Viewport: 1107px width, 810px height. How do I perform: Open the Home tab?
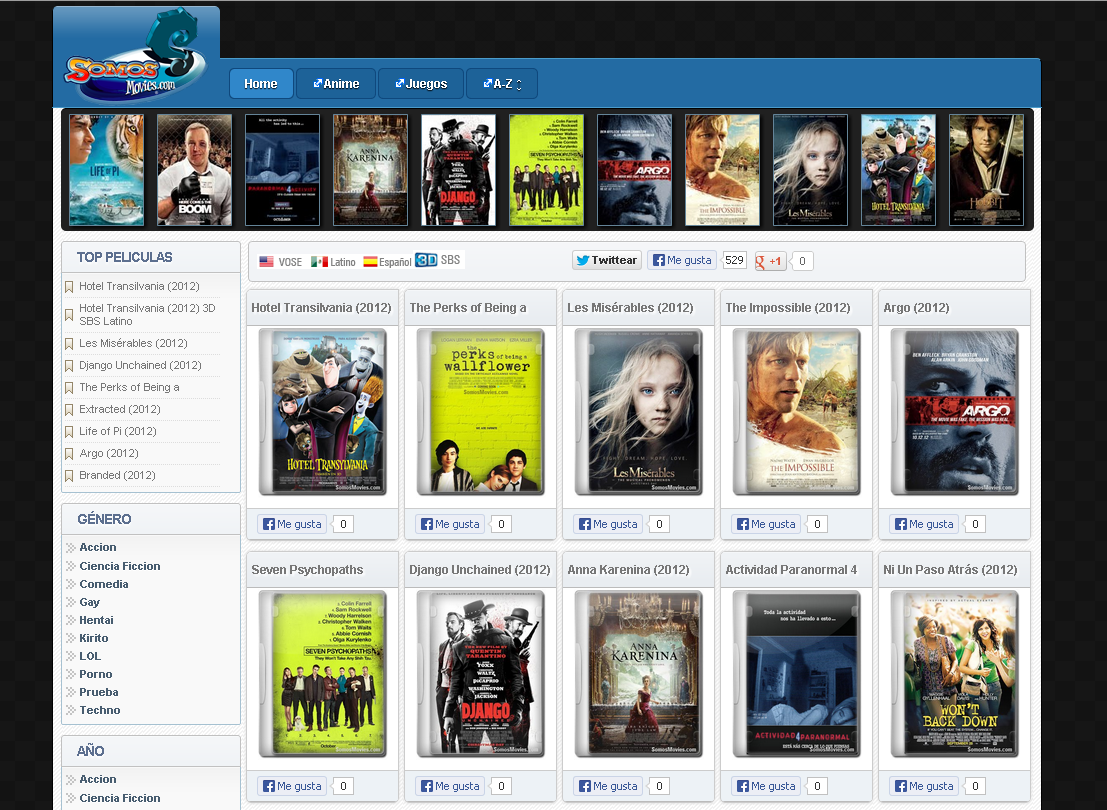261,83
